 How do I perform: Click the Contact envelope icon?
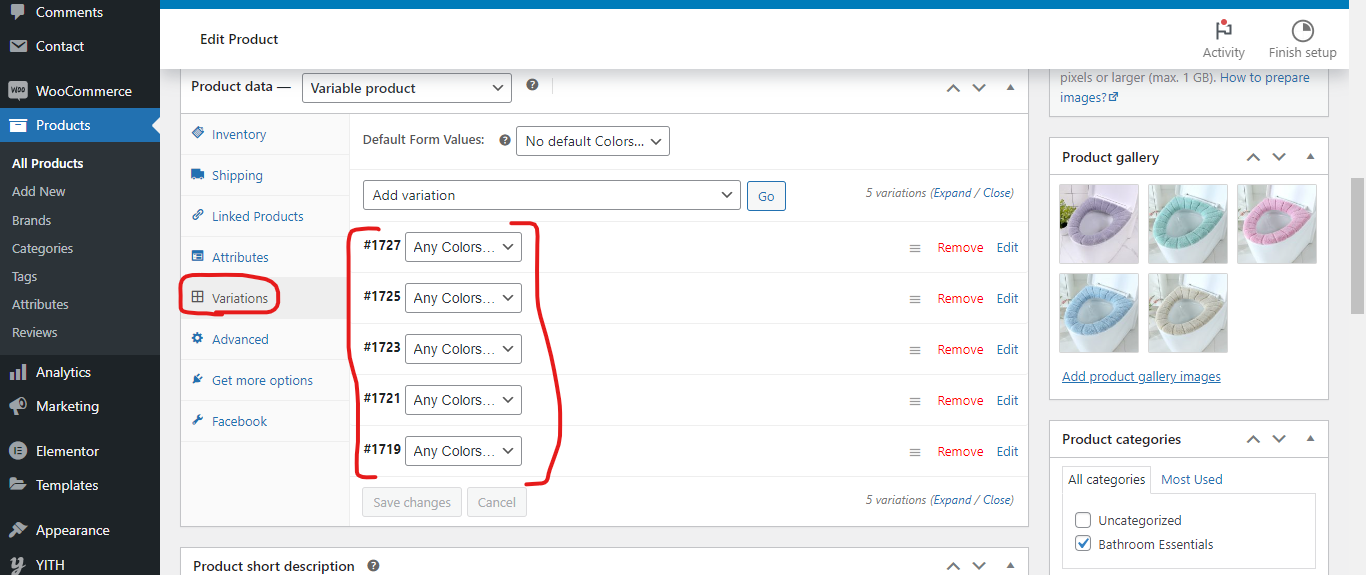18,46
